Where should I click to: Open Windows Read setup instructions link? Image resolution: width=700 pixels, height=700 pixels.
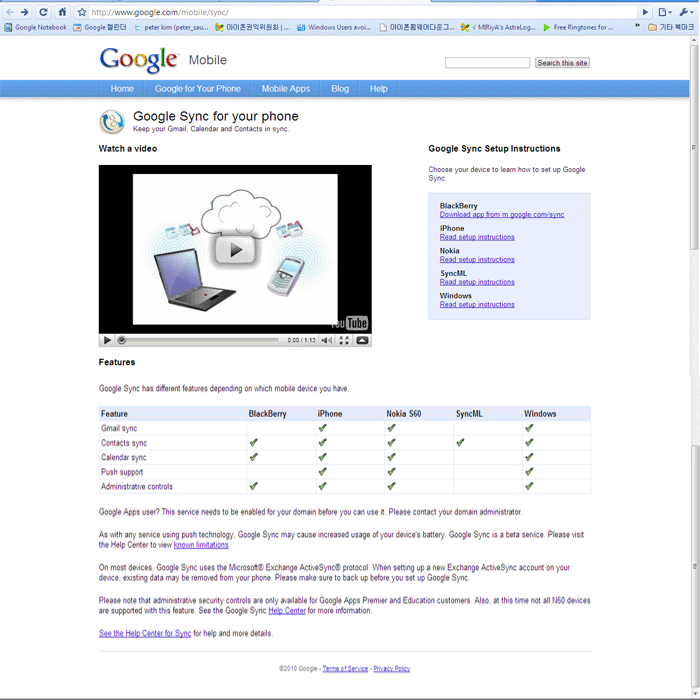pos(477,304)
